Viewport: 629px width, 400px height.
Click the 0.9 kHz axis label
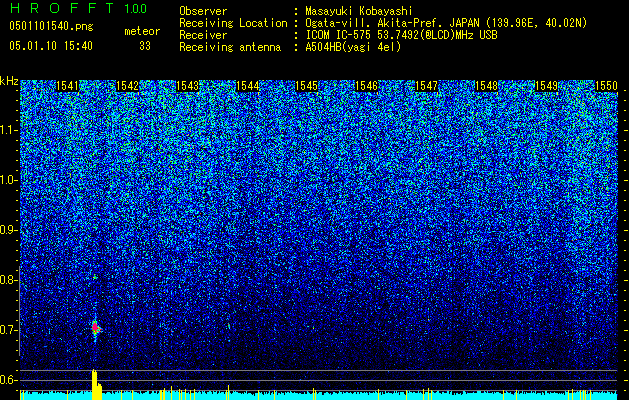click(x=9, y=230)
